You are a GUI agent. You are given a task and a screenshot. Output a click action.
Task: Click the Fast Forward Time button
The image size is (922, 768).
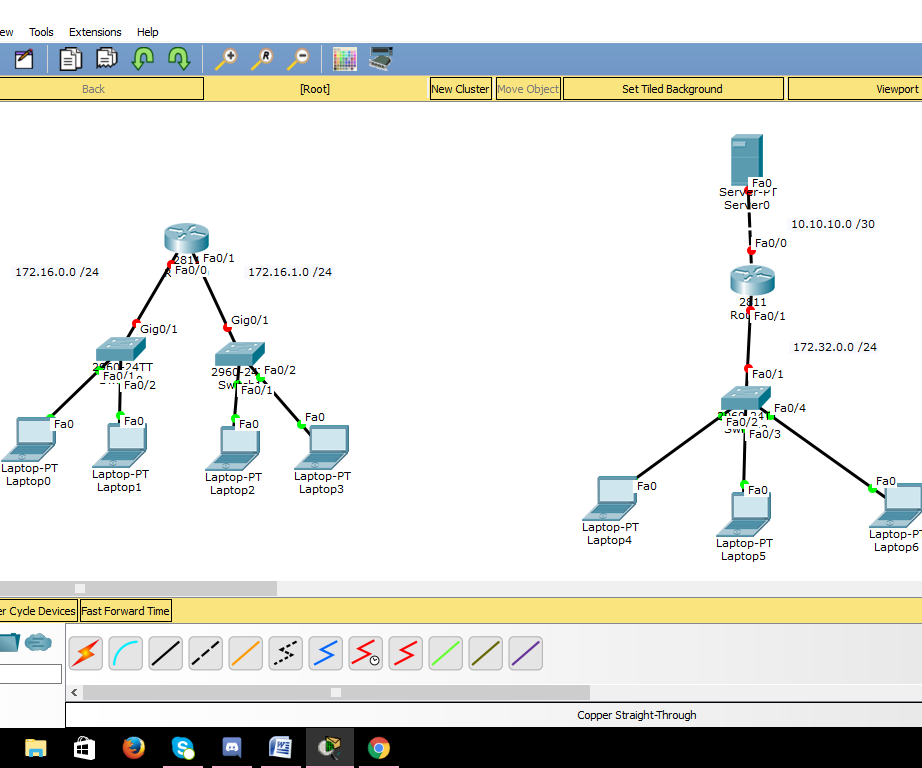pos(125,610)
